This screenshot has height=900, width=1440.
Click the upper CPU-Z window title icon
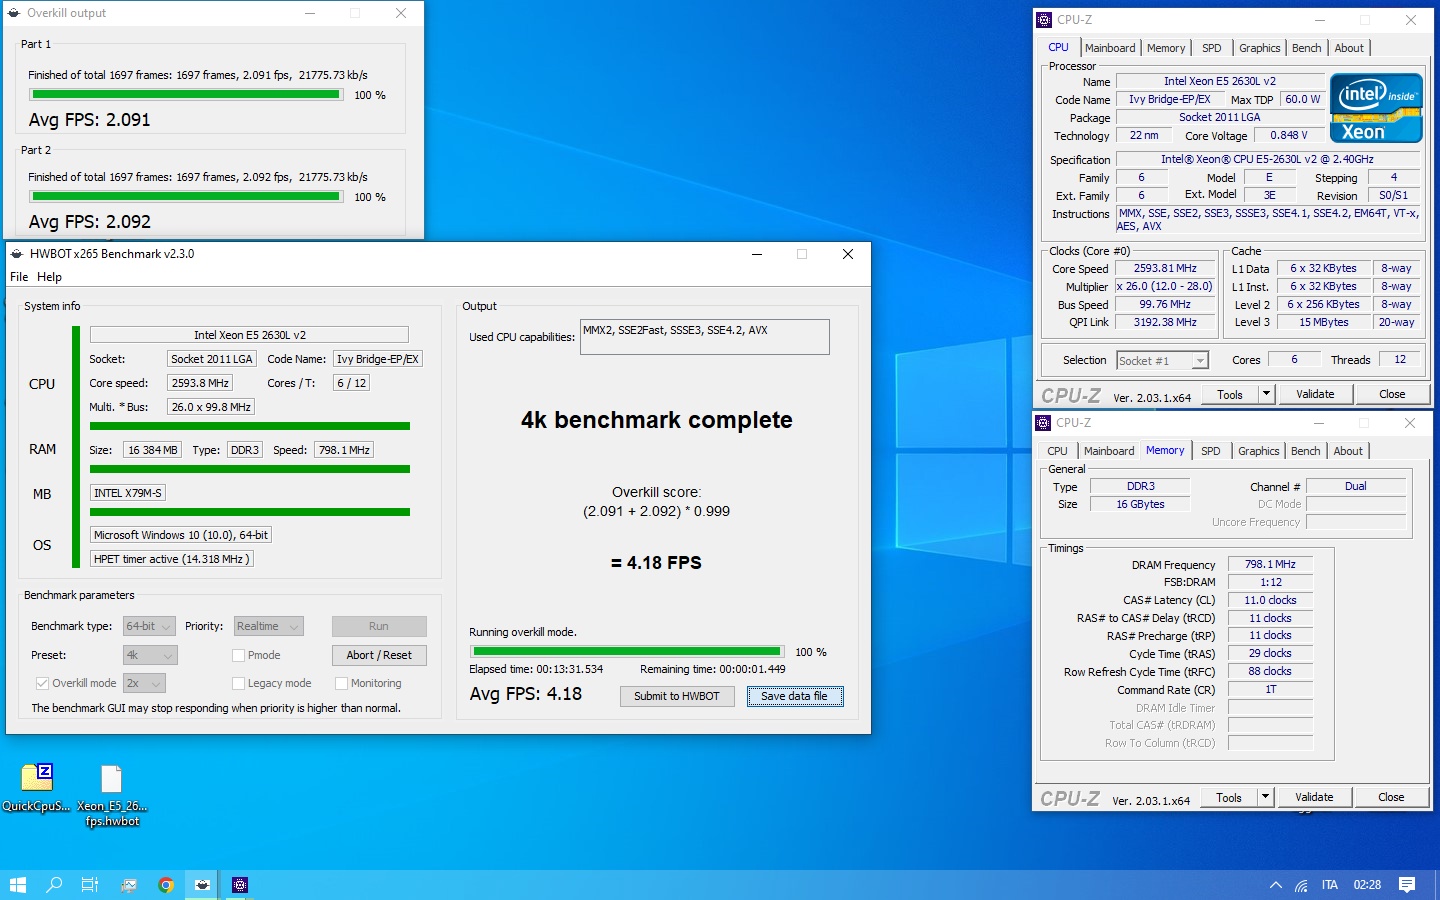click(1044, 19)
